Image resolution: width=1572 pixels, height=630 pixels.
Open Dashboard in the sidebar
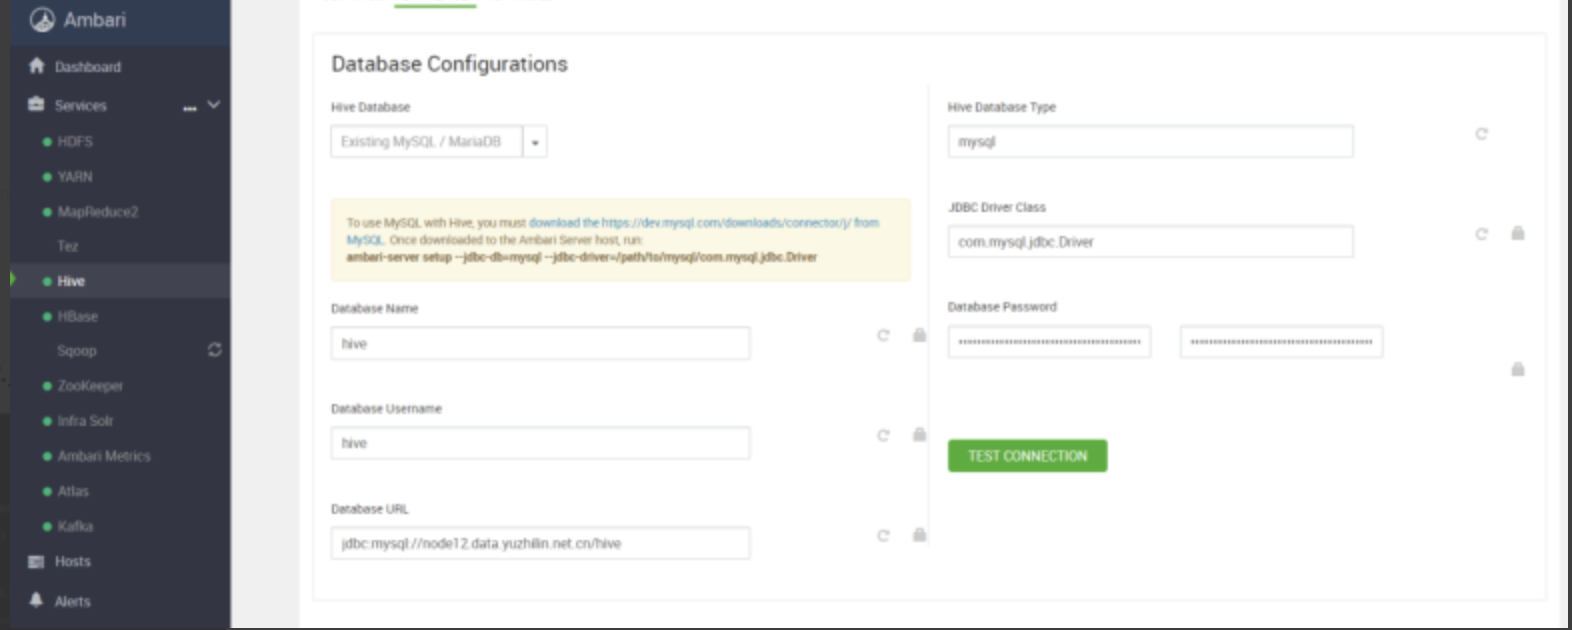coord(87,67)
